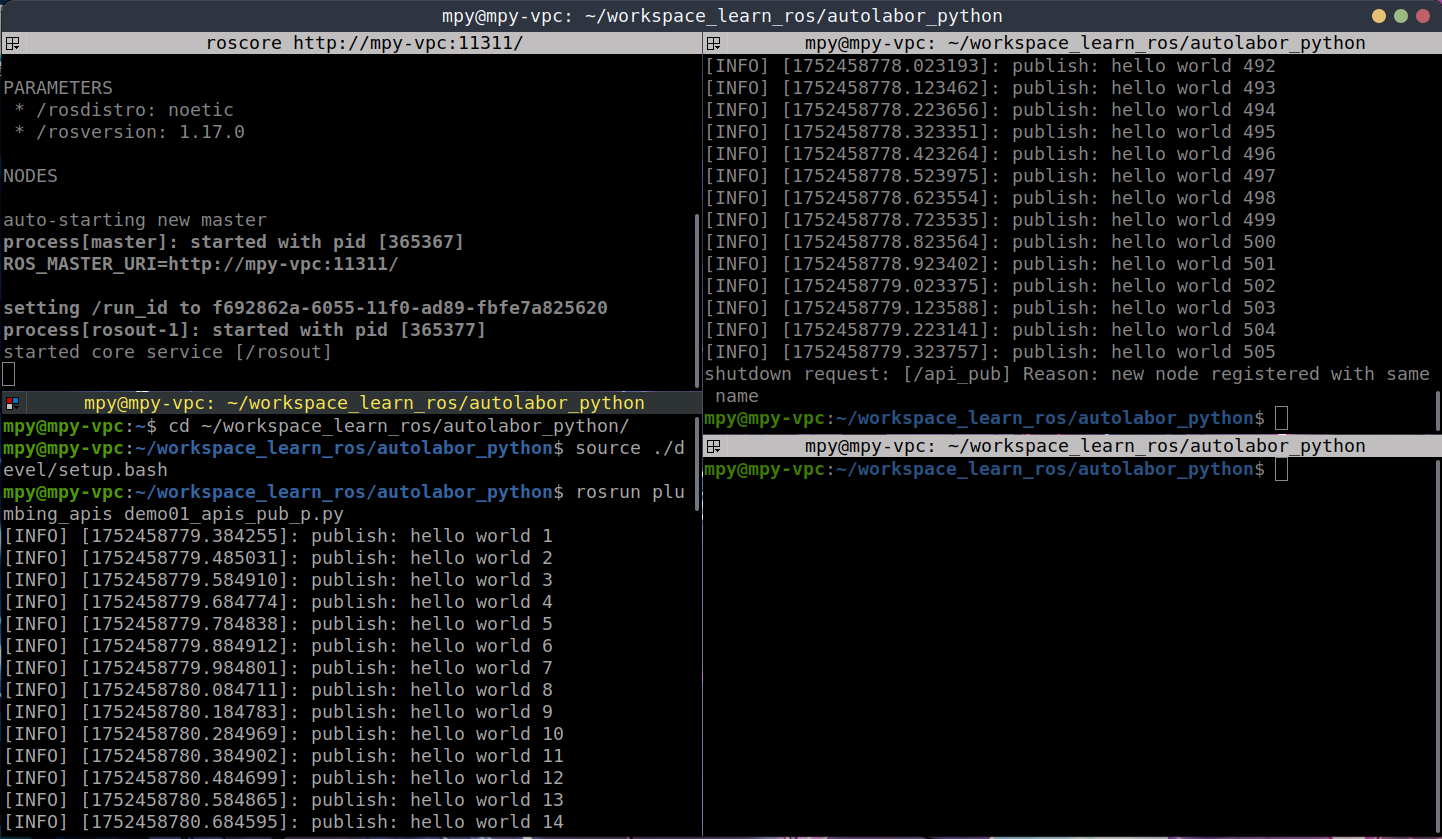Select the bottom-right pane's title bar
1442x839 pixels.
click(1084, 446)
